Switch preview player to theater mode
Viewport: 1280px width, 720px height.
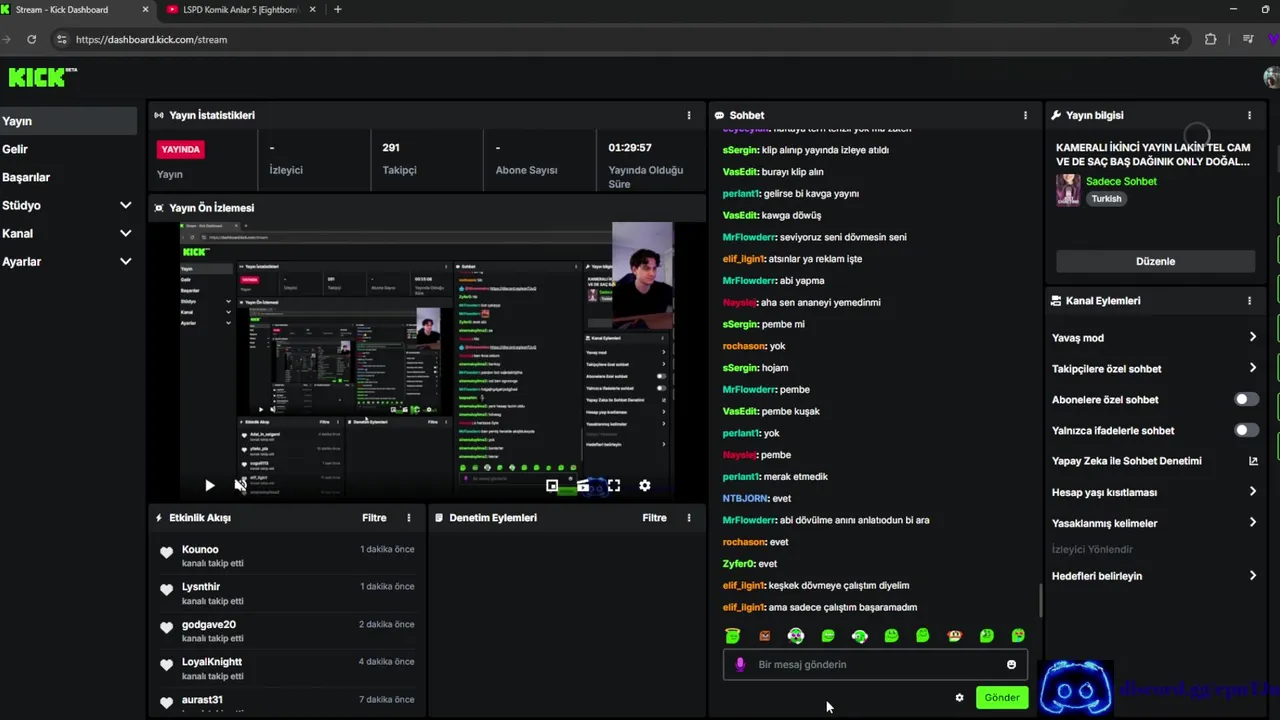coord(583,485)
